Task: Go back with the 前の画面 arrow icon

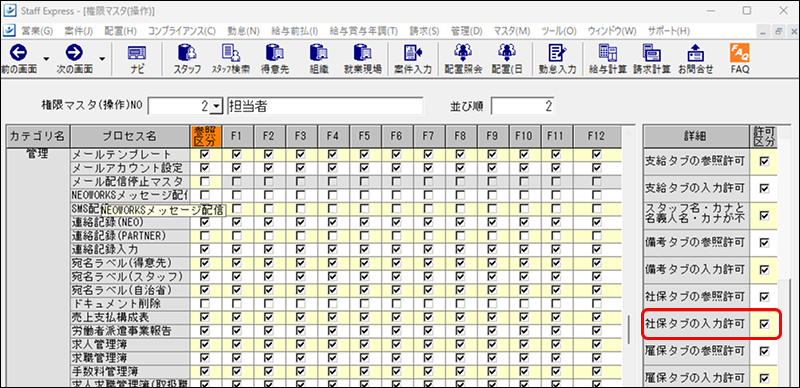Action: tap(18, 53)
